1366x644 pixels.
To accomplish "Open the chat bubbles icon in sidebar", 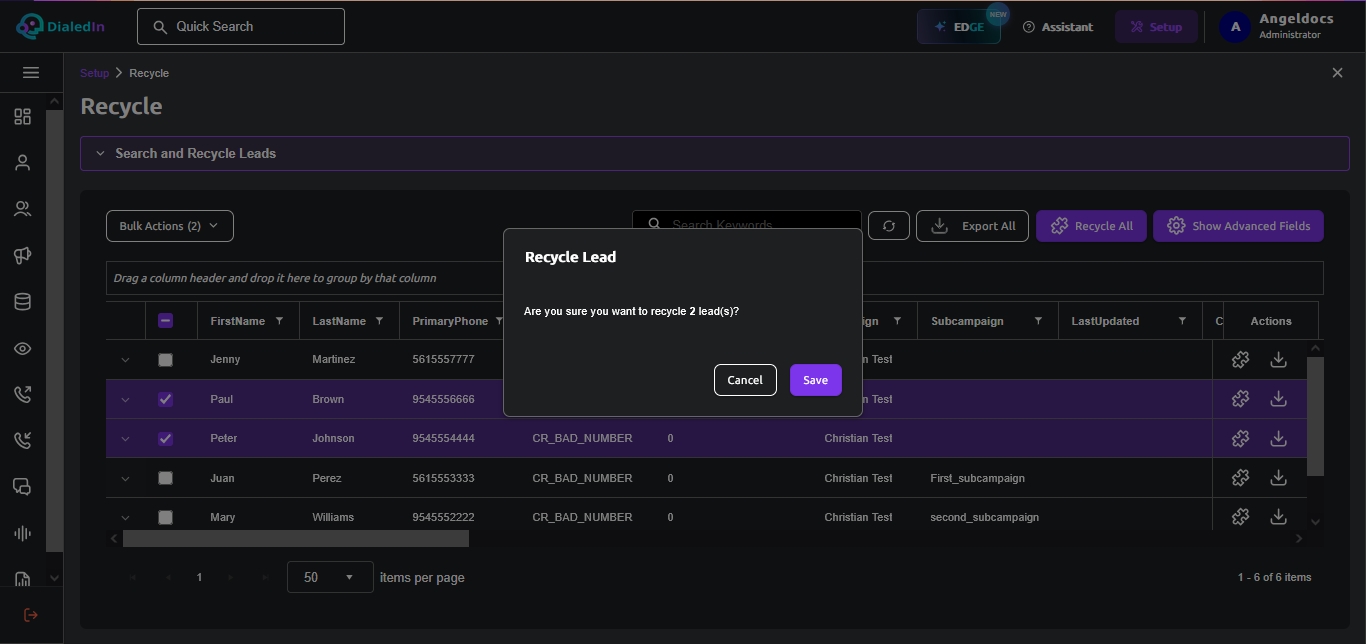I will [22, 487].
